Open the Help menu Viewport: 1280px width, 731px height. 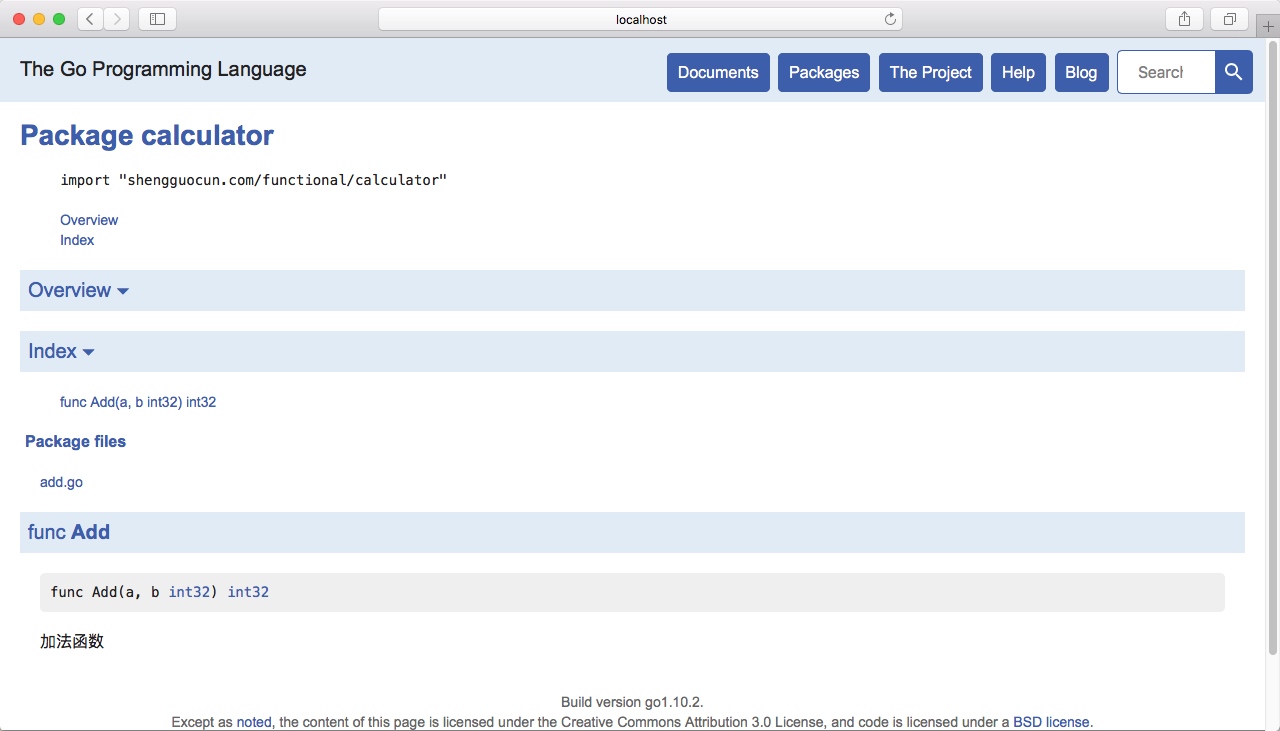[x=1018, y=72]
